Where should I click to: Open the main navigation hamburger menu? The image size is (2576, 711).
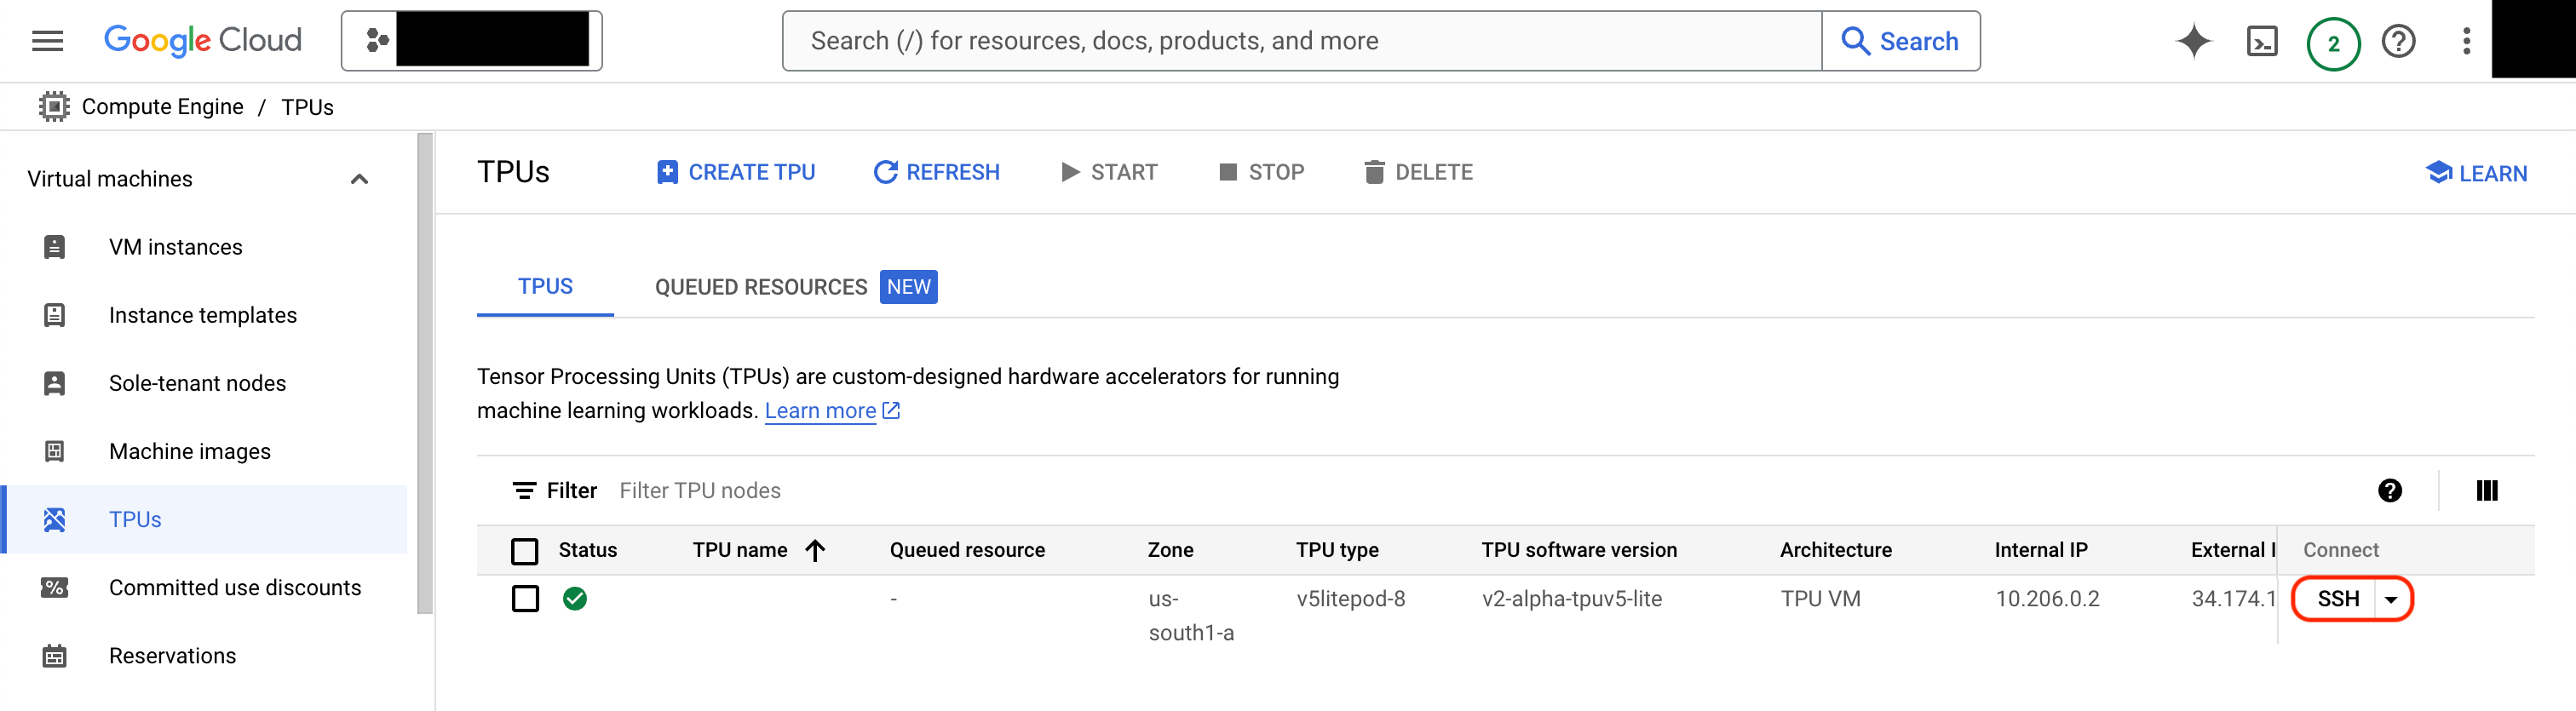pos(47,41)
